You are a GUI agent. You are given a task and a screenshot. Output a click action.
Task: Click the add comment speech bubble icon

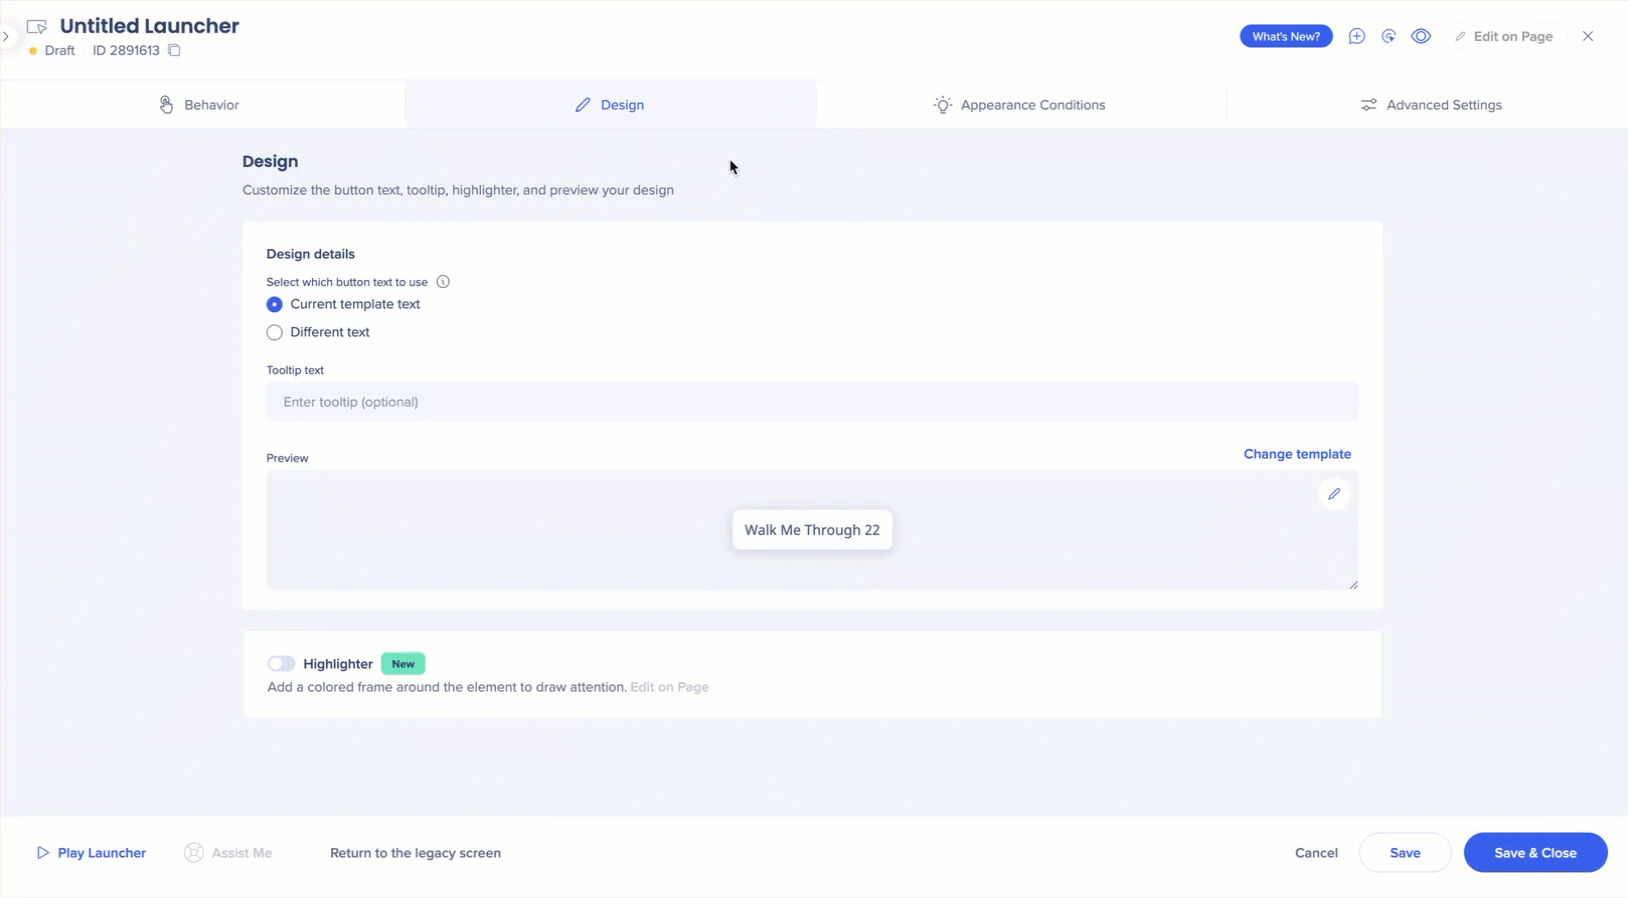(1356, 36)
